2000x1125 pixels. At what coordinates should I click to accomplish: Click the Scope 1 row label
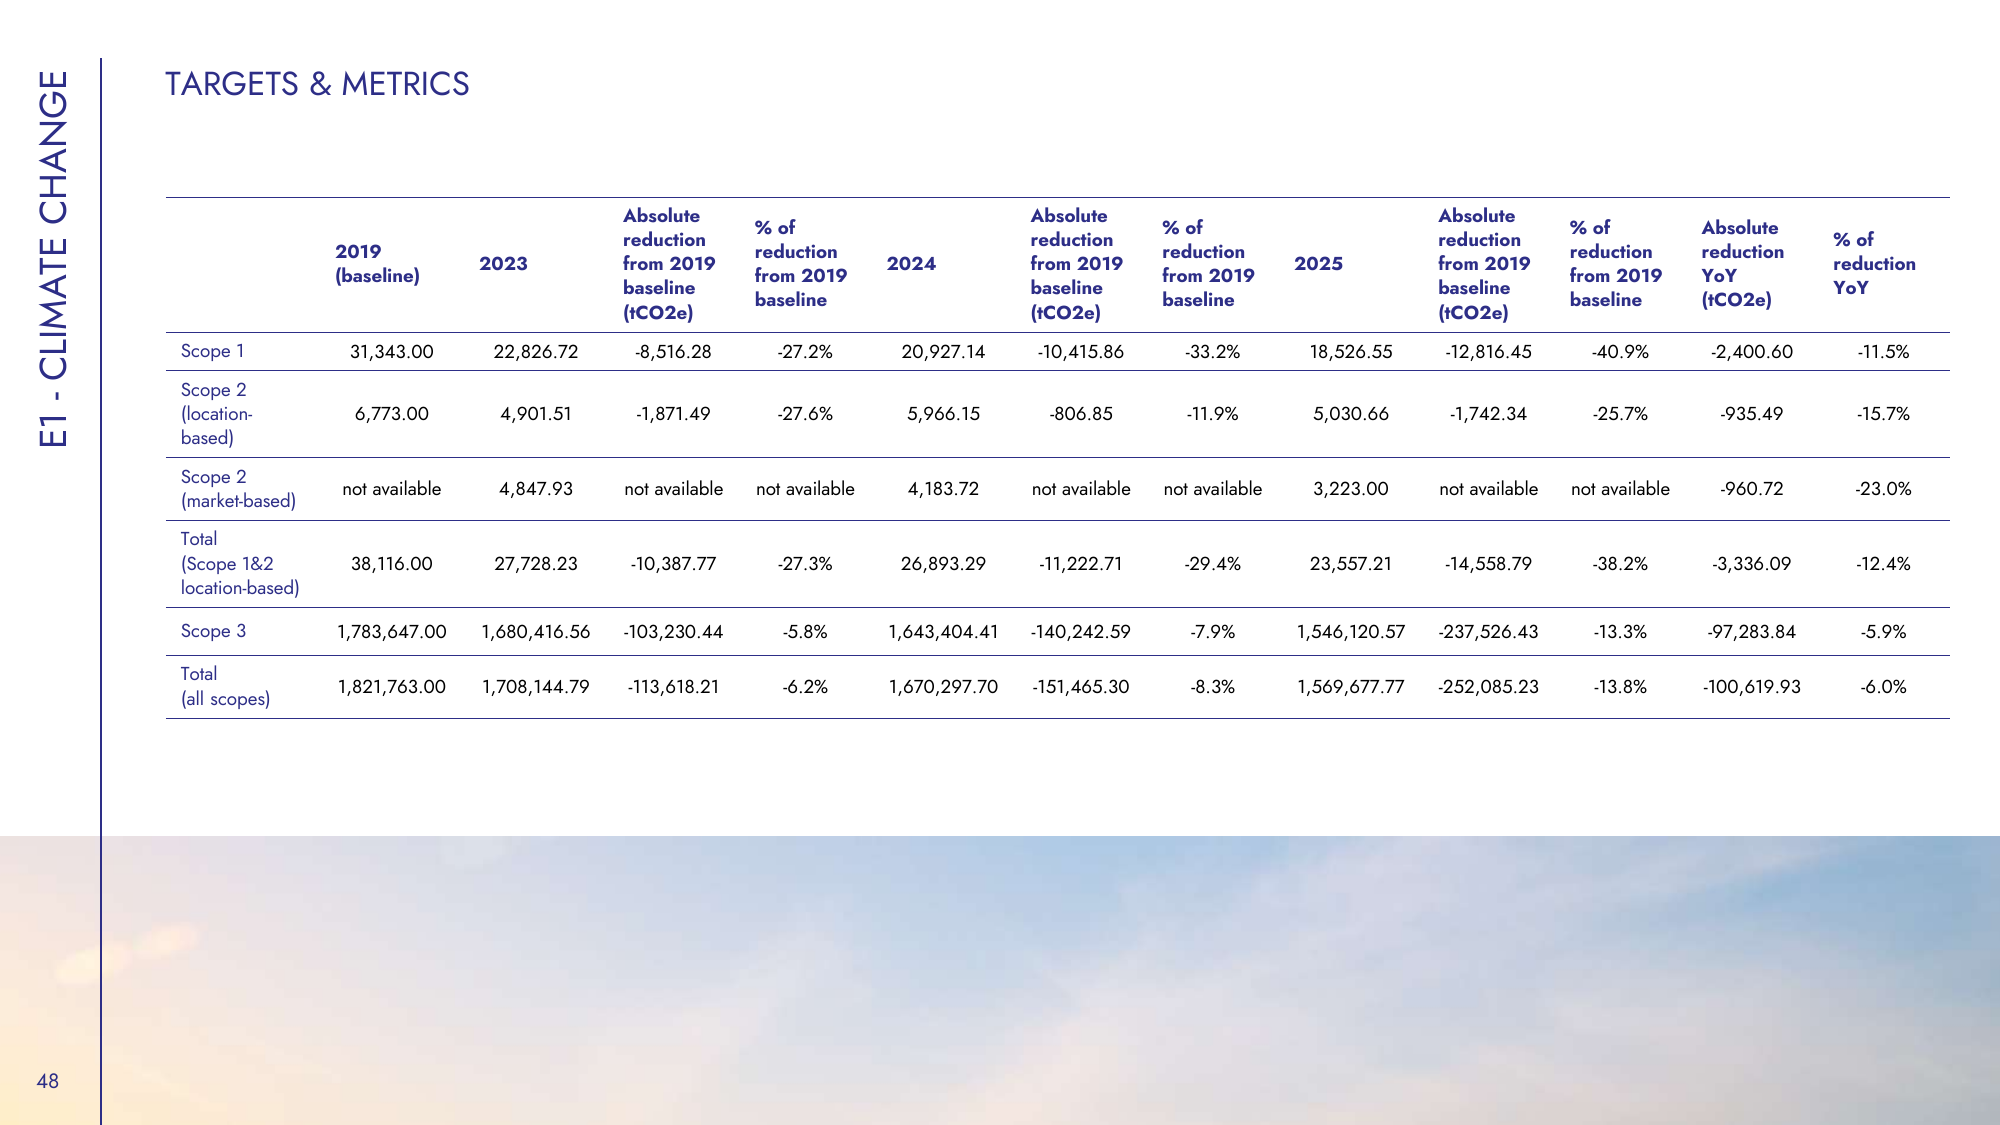click(x=212, y=351)
